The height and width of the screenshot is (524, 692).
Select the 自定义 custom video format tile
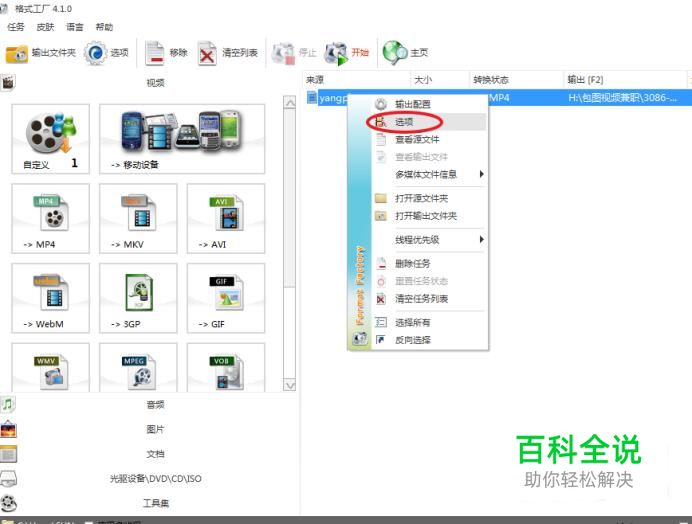(x=50, y=139)
